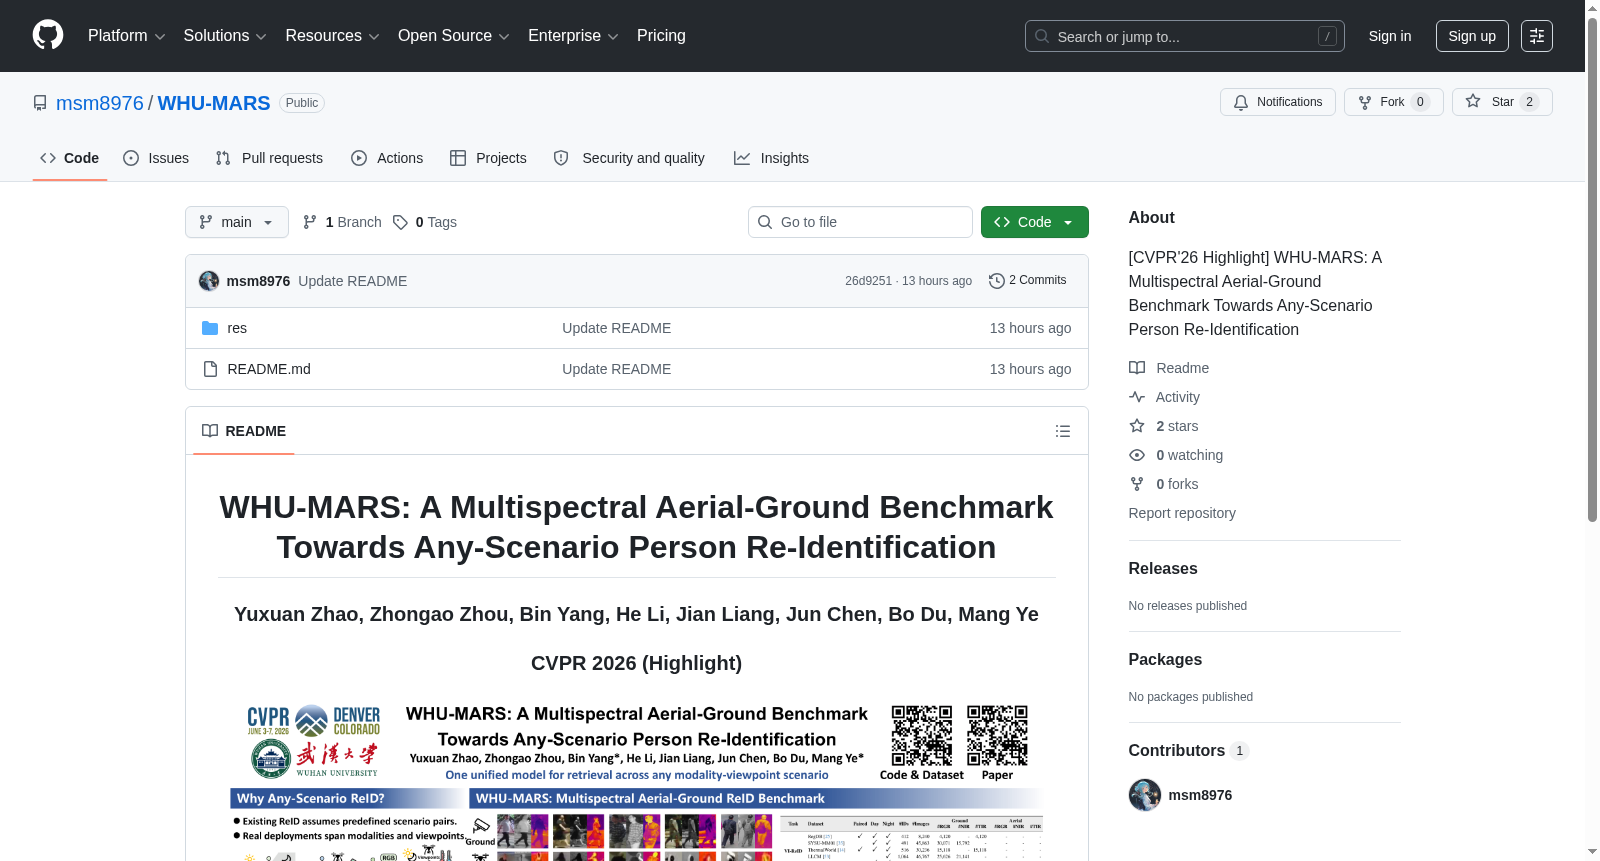Click the magnifier icon in Go to file

coord(765,222)
